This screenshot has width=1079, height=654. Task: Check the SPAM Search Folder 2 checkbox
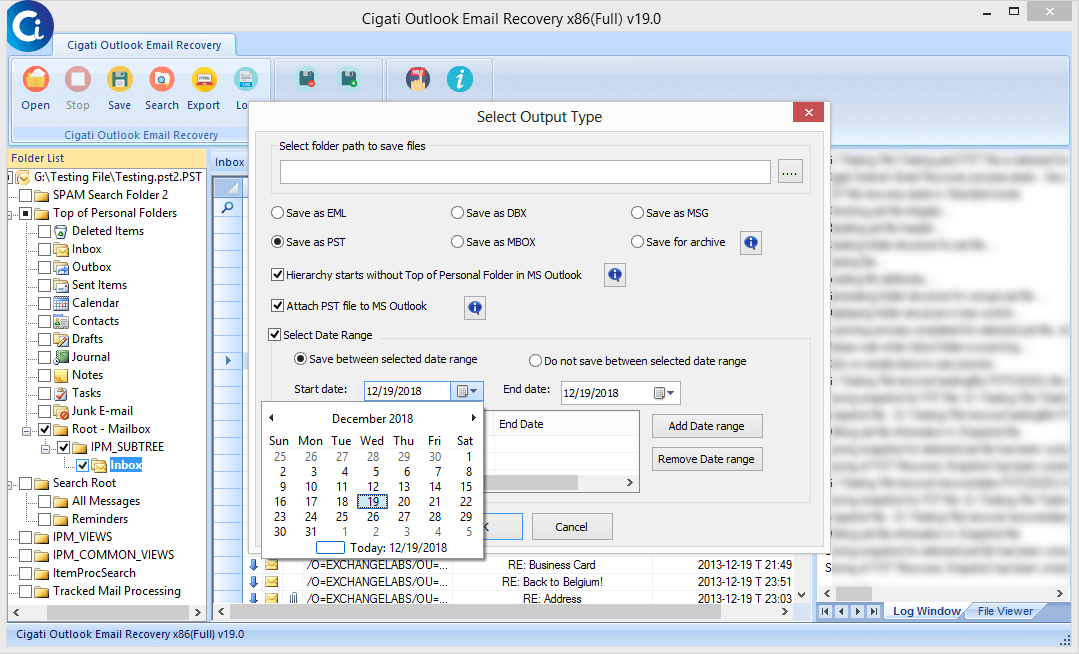[25, 196]
